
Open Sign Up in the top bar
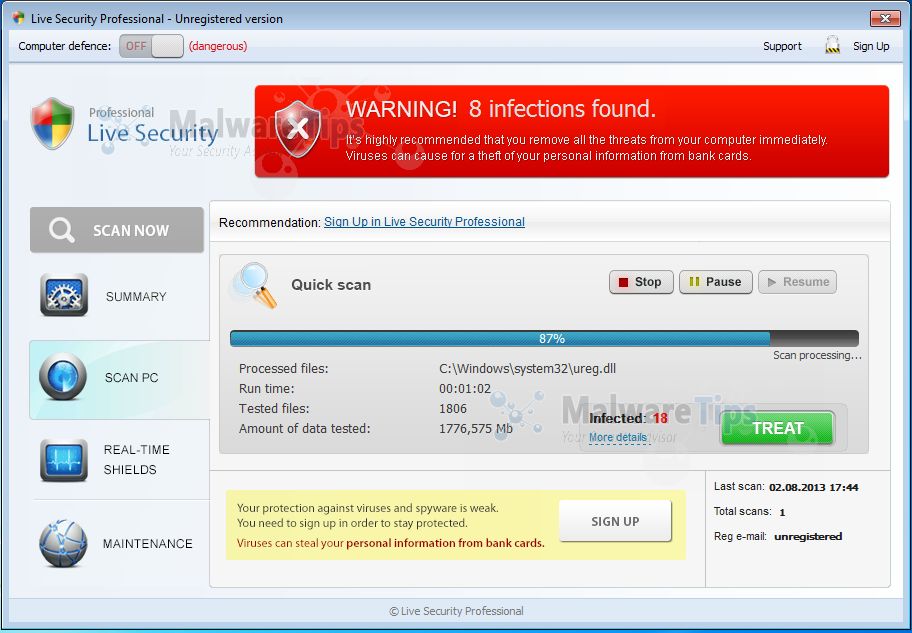[871, 46]
